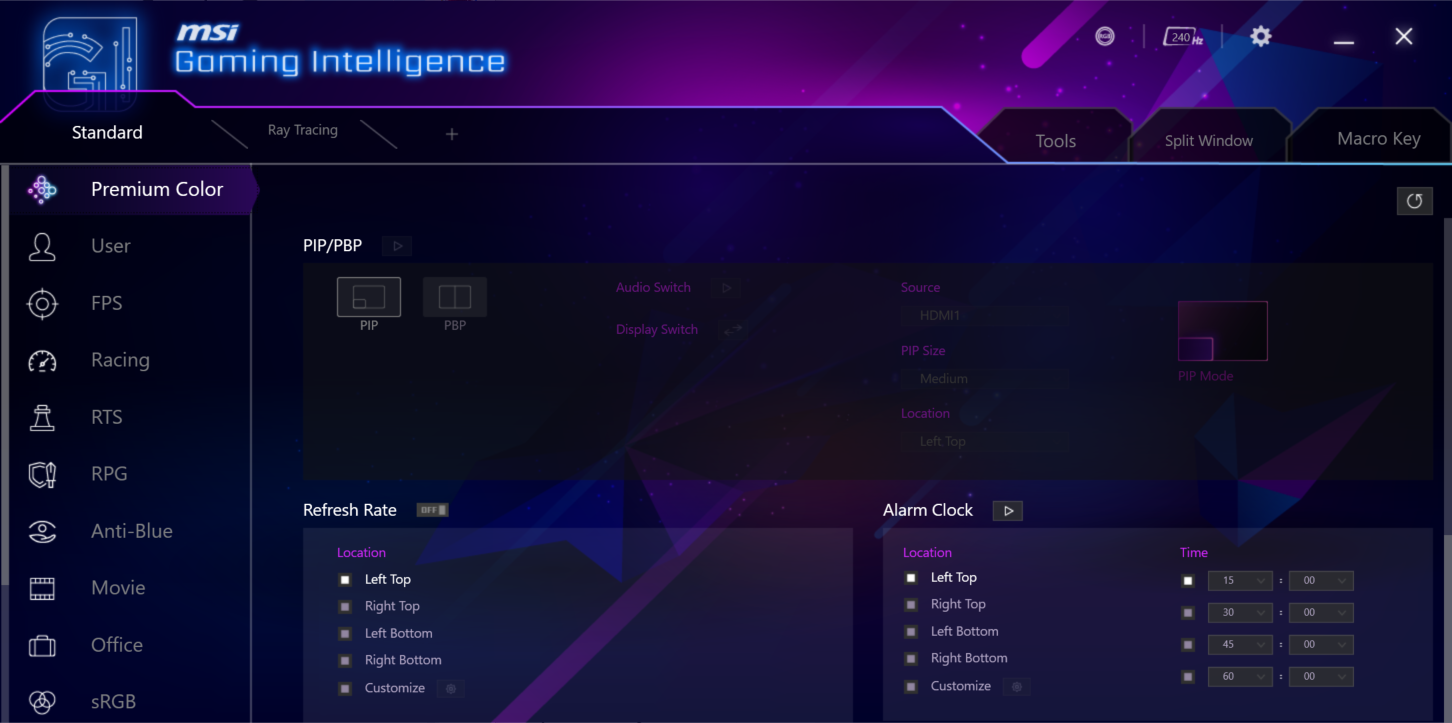This screenshot has width=1452, height=723.
Task: Open the PIP Location dropdown showing Left Top
Action: coord(983,441)
